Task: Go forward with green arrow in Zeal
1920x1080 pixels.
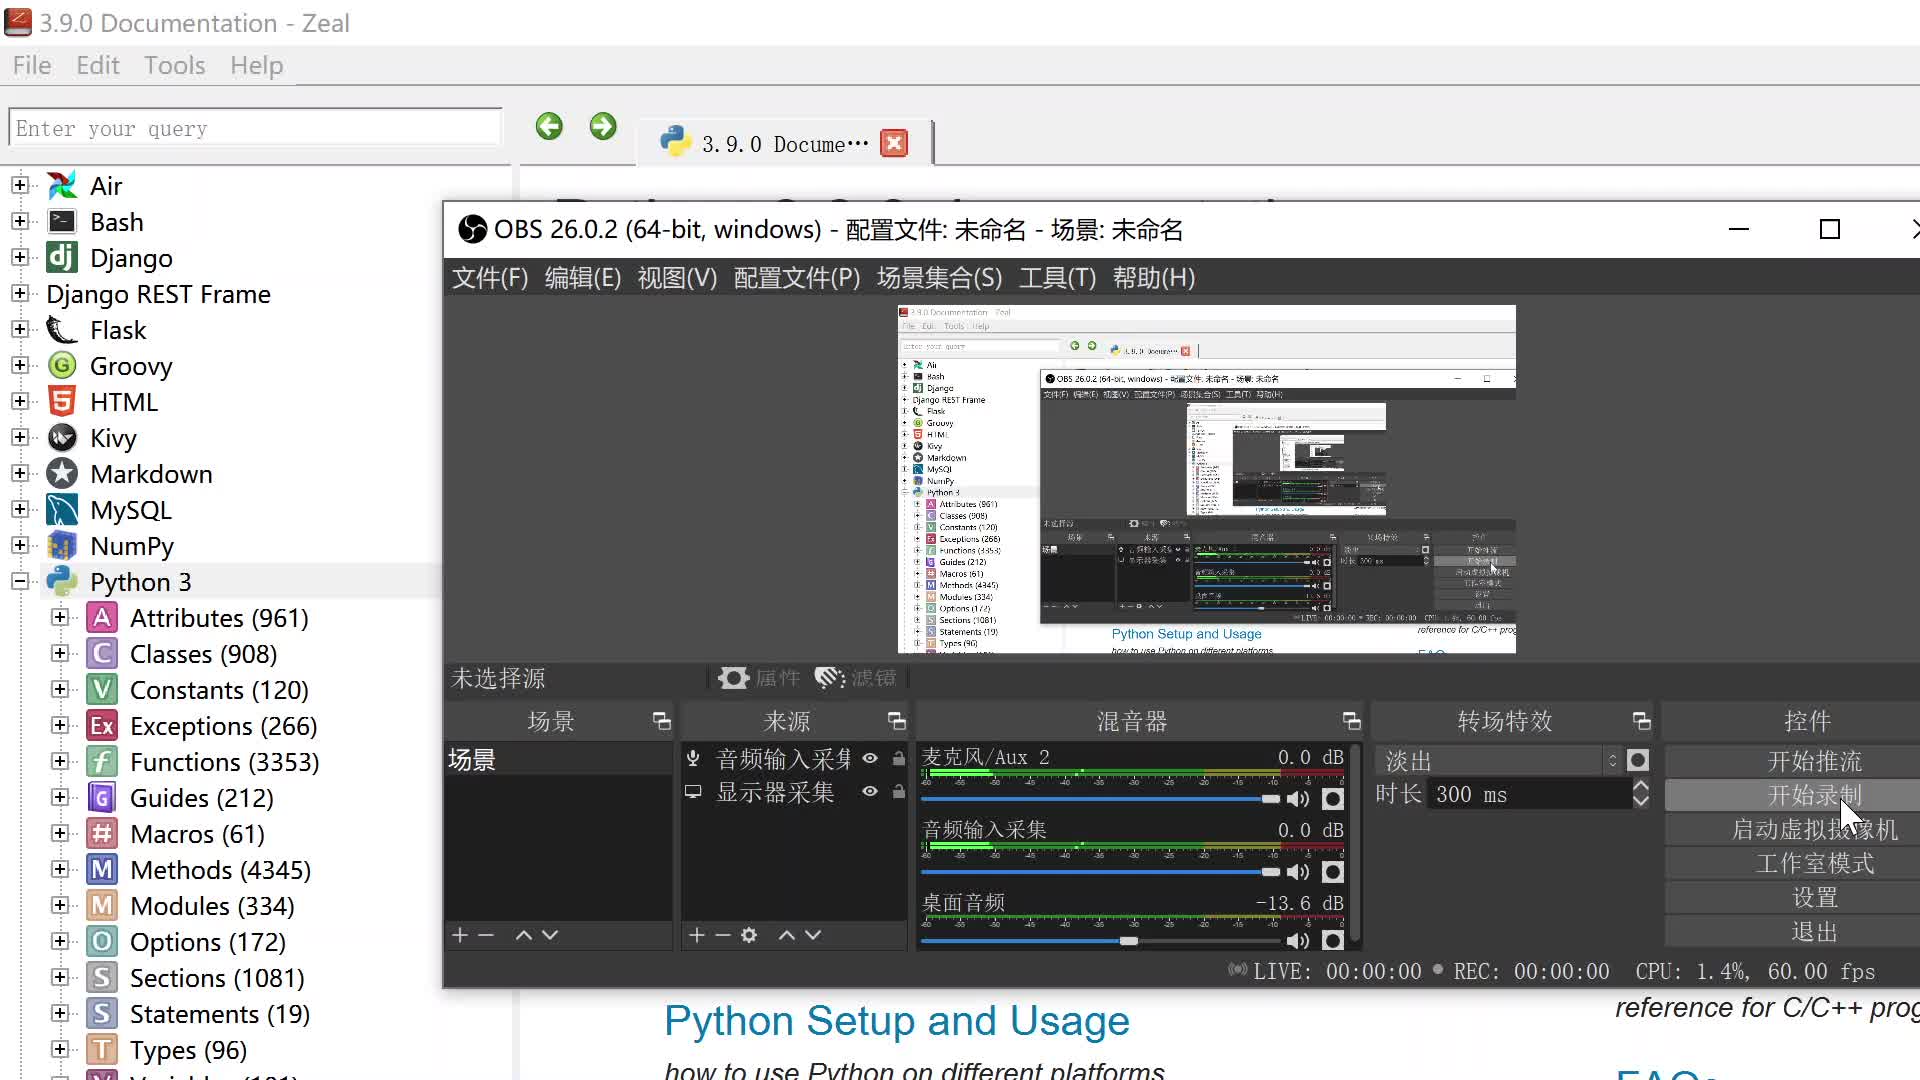Action: pos(603,127)
